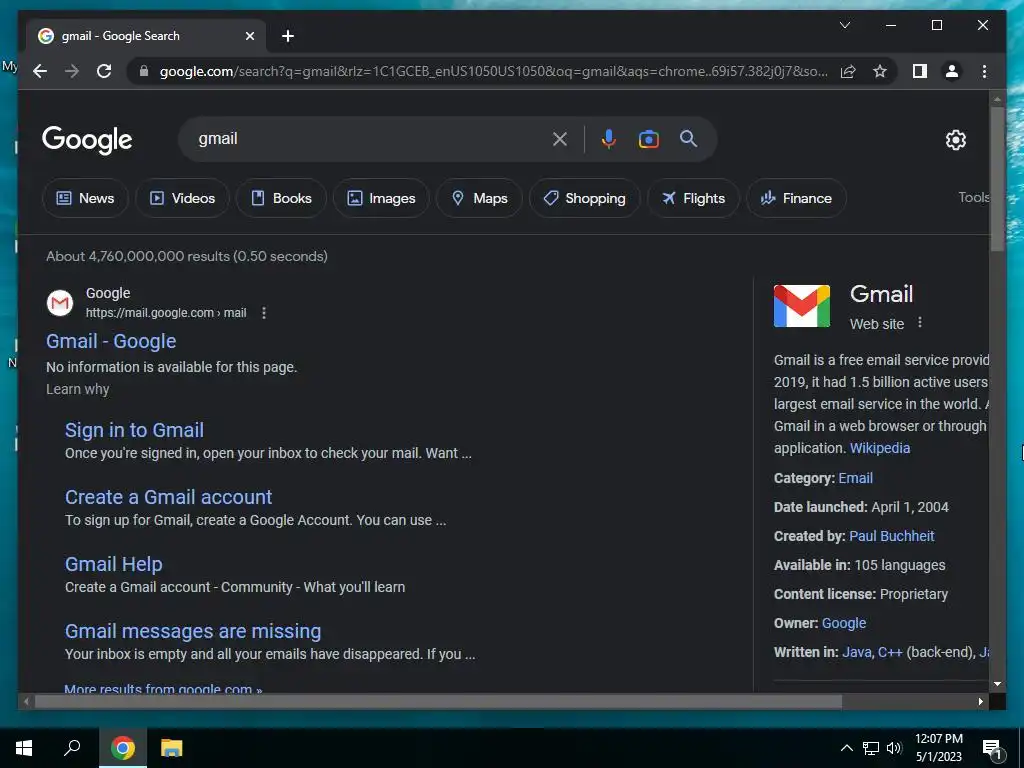The image size is (1024, 768).
Task: Select the gmail - Google Search tab
Action: point(146,36)
